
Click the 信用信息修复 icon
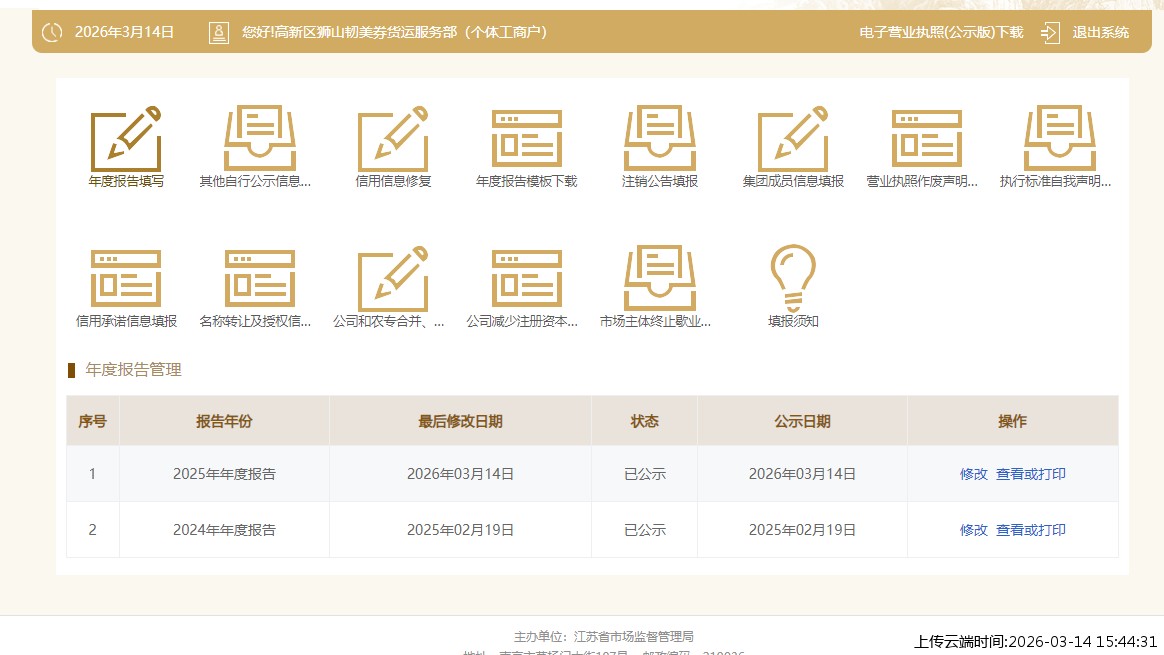coord(393,139)
